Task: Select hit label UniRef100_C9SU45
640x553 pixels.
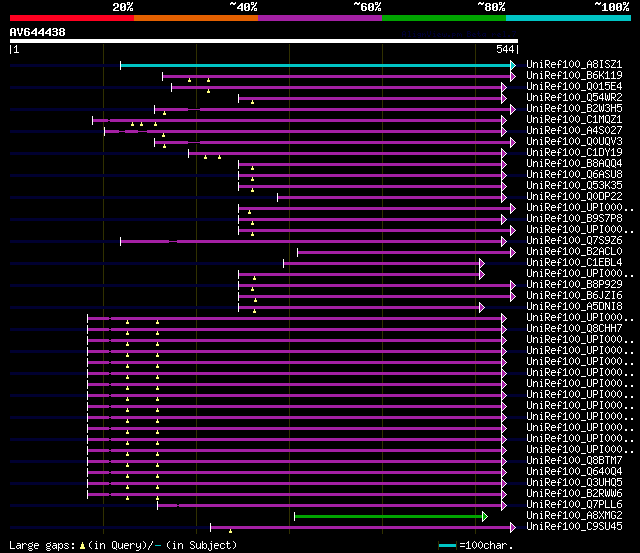Action: point(574,527)
